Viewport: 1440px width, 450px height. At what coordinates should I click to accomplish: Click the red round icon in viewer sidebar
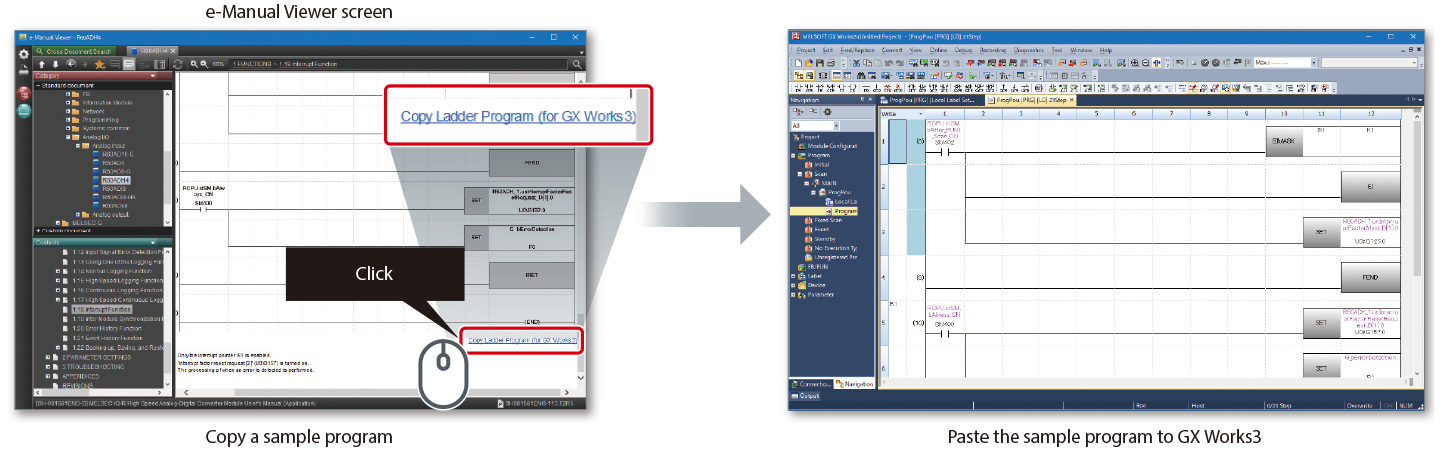point(23,94)
